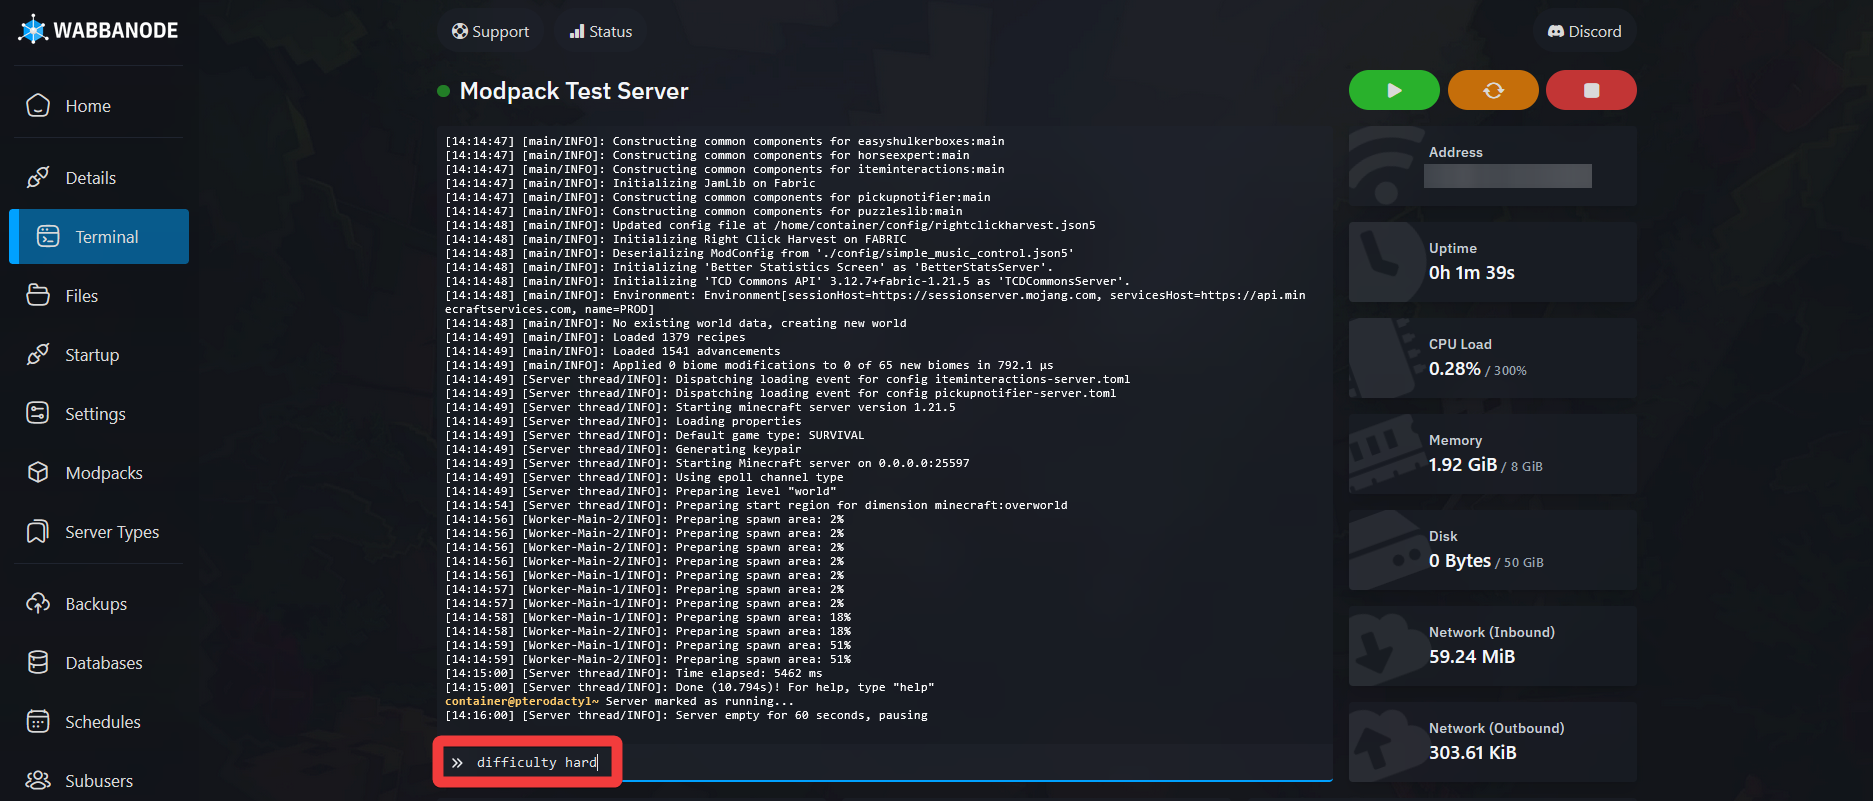The image size is (1873, 801).
Task: Click the Databases cylinder icon
Action: click(38, 662)
